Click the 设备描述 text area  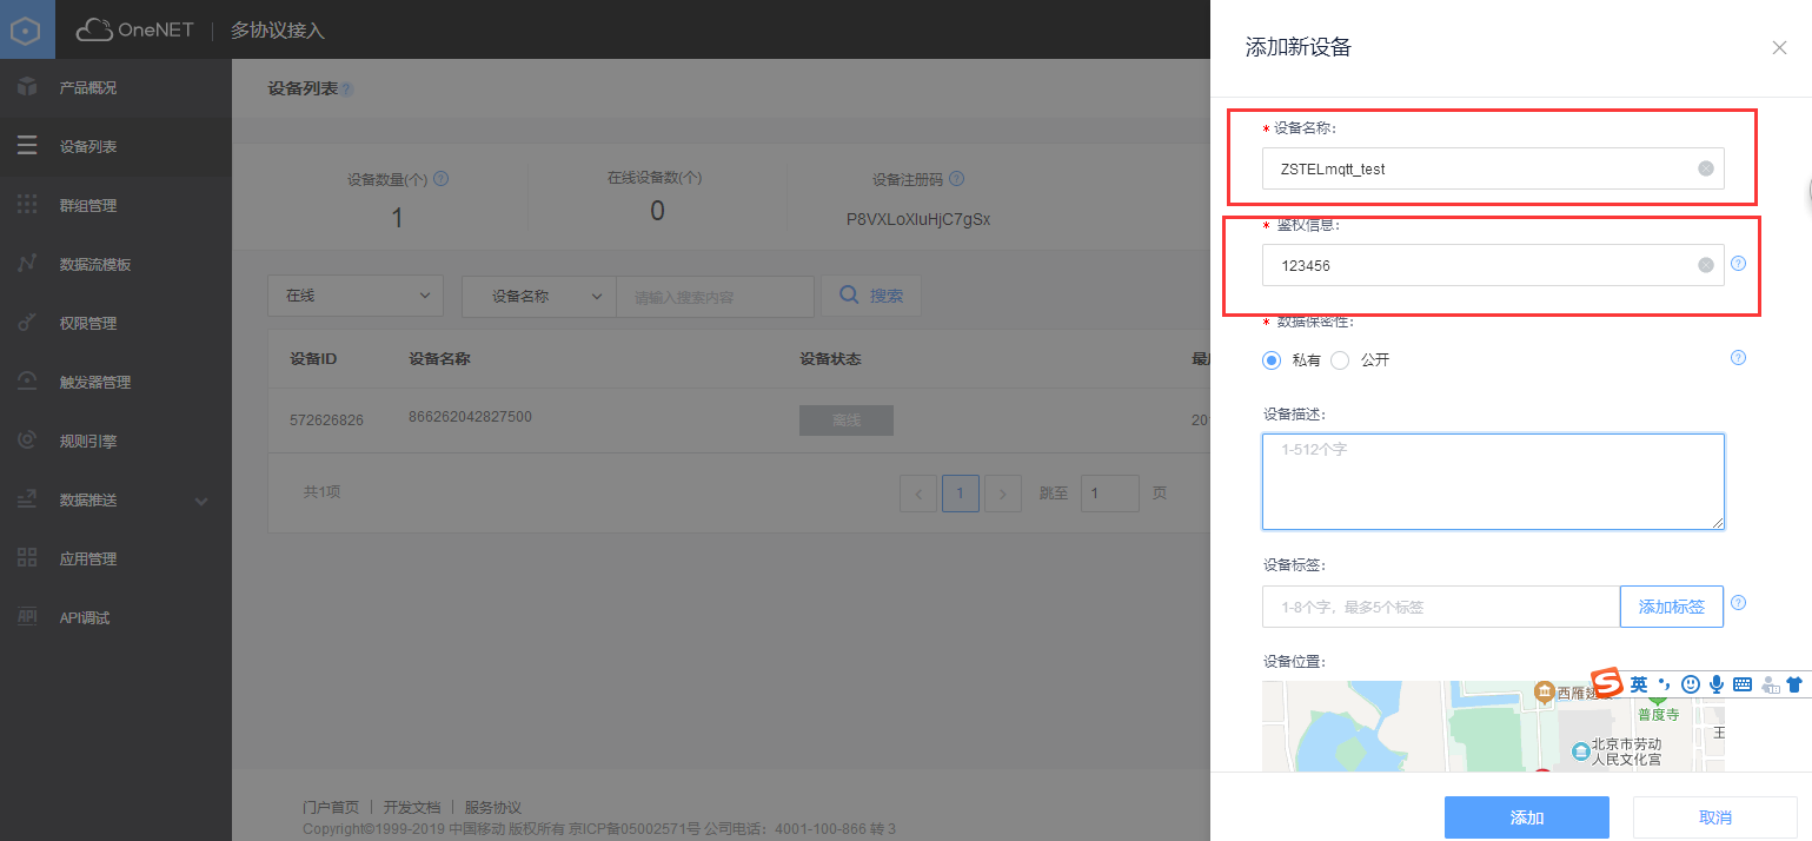(1493, 481)
